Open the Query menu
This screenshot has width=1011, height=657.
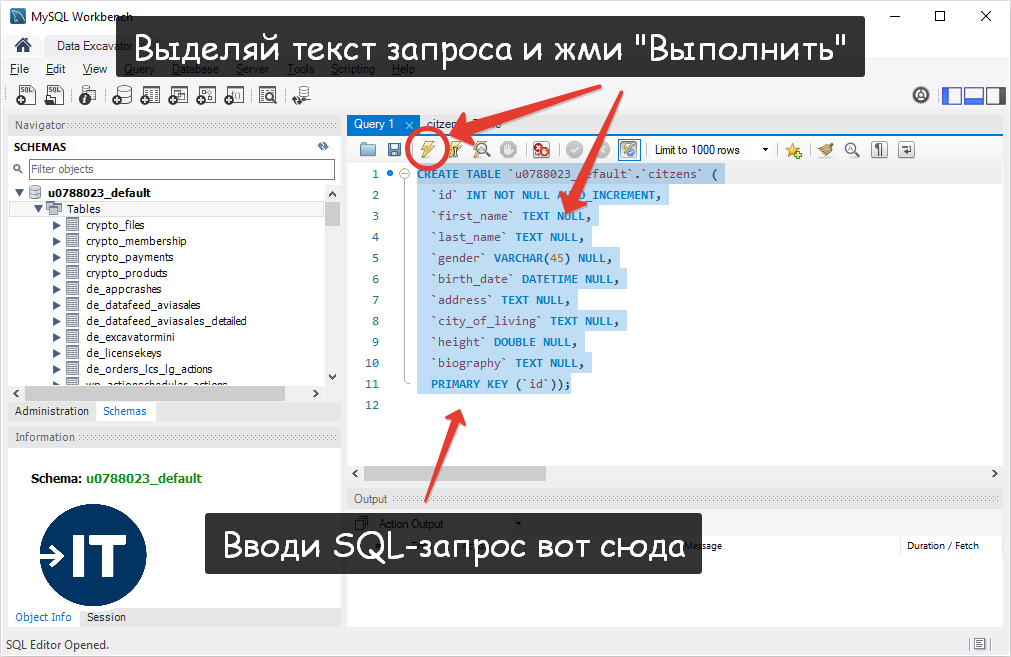pos(139,69)
